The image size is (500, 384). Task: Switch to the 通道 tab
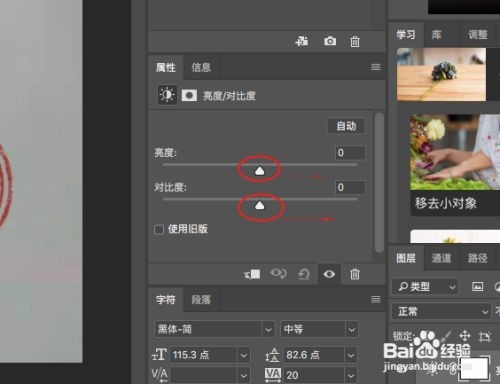[x=441, y=258]
